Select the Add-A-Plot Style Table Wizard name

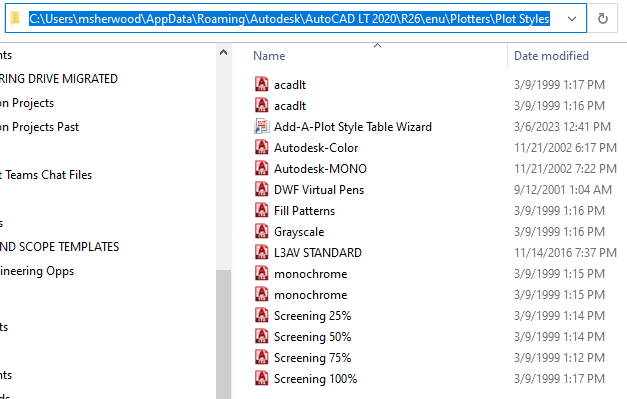(353, 127)
